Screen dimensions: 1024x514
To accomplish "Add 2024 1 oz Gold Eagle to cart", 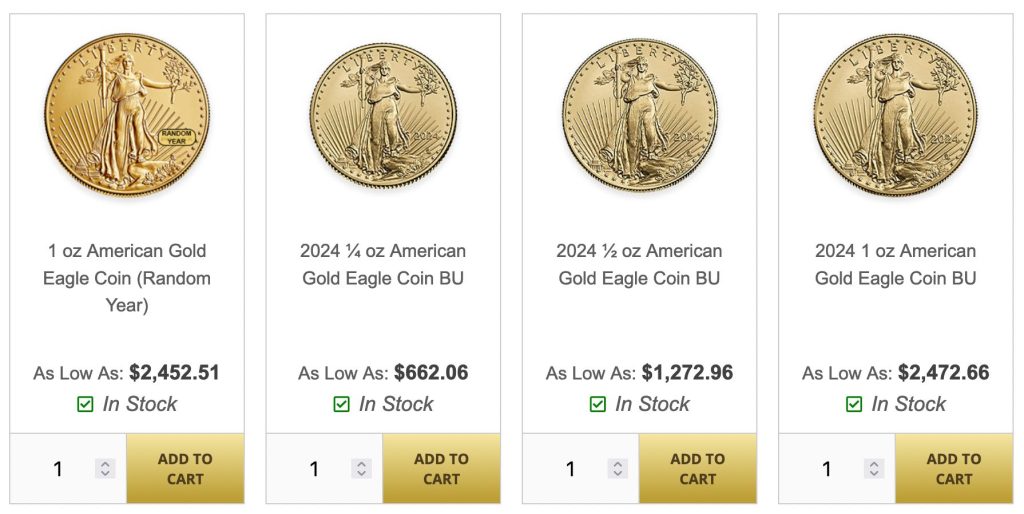I will pos(953,469).
